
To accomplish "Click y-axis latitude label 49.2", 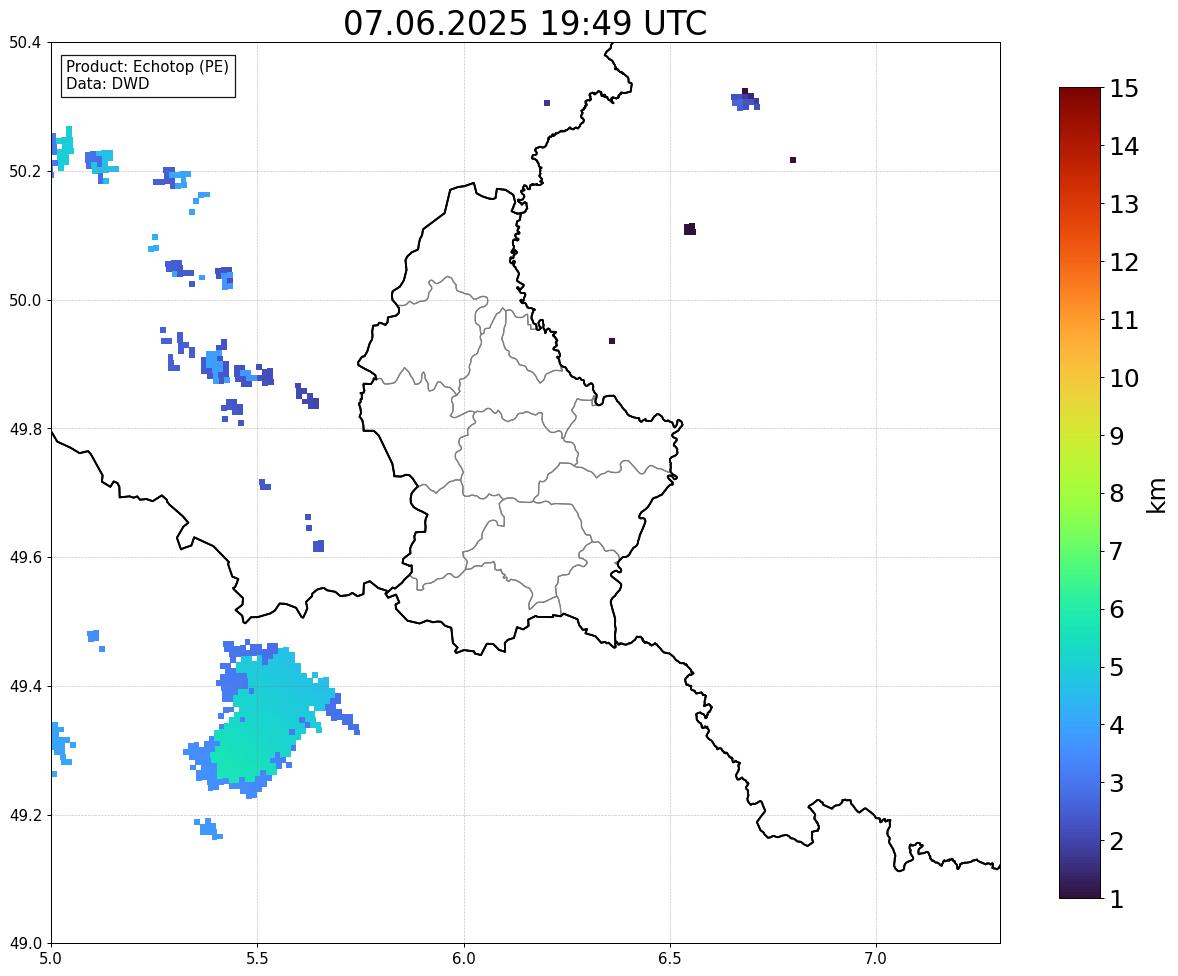I will (x=24, y=815).
